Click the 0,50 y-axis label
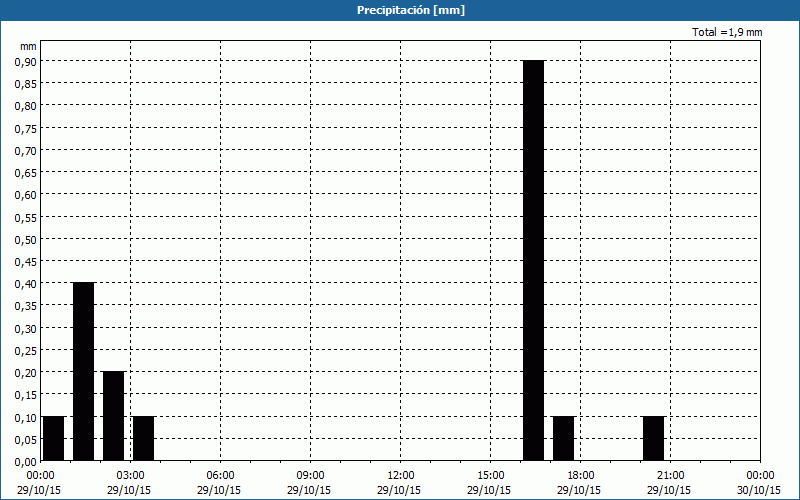The width and height of the screenshot is (800, 500). point(26,239)
